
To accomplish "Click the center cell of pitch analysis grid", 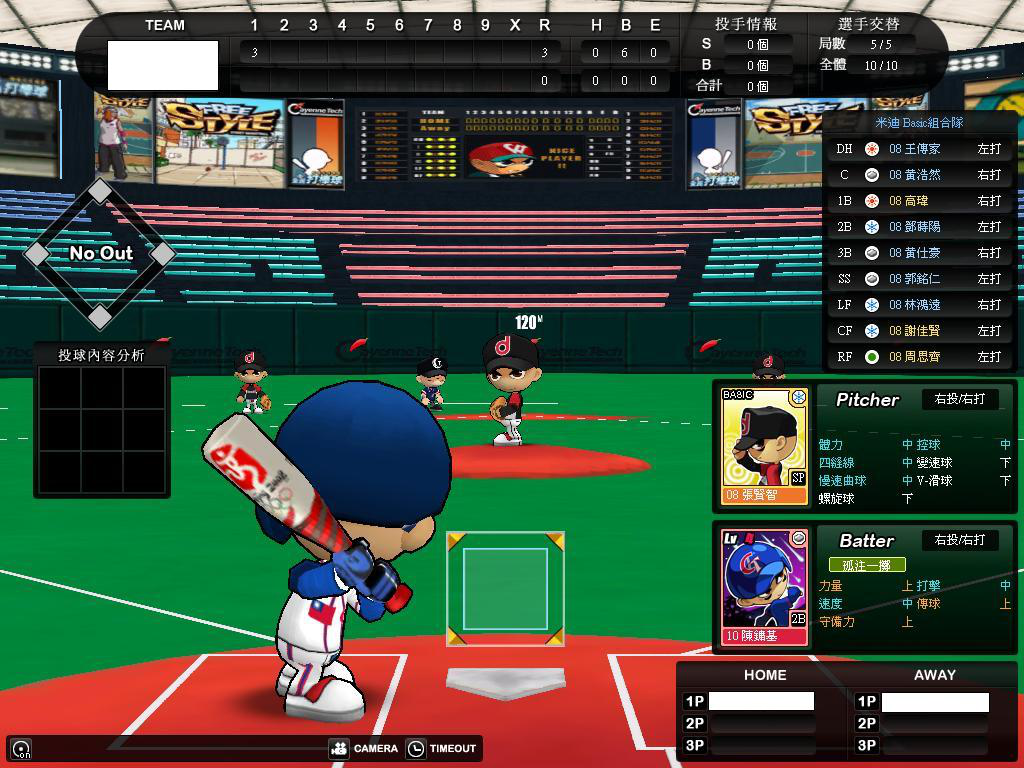I will (102, 430).
